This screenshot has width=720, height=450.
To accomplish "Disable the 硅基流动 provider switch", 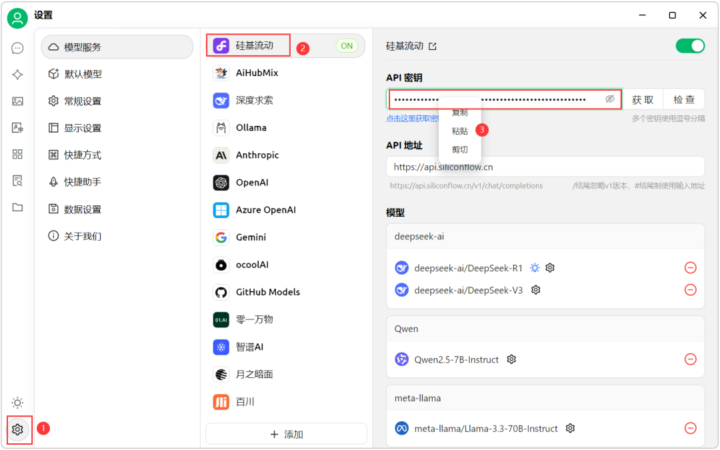I will pos(690,46).
